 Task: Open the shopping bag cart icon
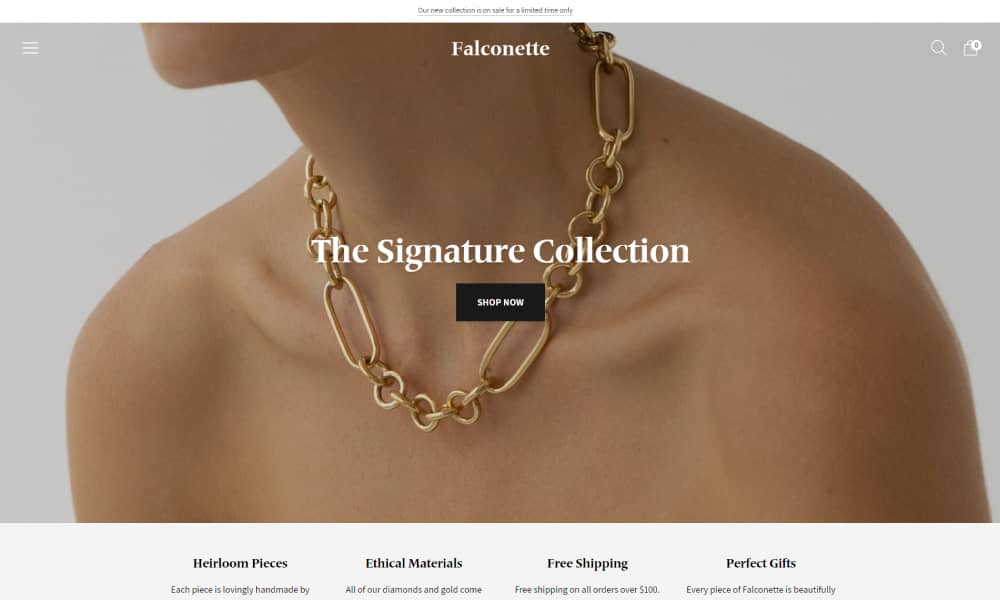pos(970,49)
